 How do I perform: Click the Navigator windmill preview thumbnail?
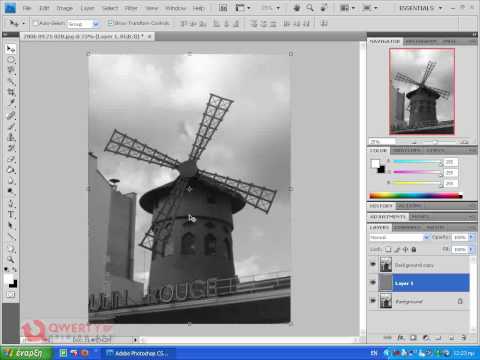point(422,91)
